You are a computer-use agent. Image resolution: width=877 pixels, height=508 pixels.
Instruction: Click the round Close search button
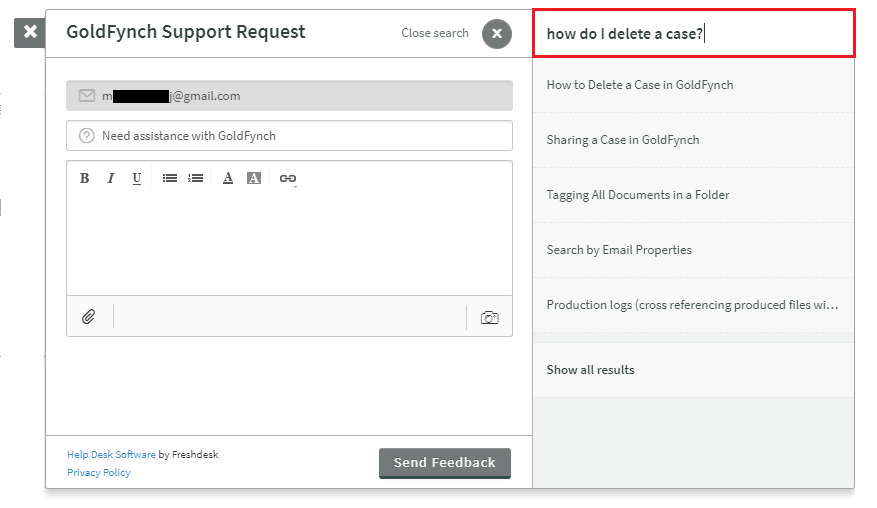[497, 34]
